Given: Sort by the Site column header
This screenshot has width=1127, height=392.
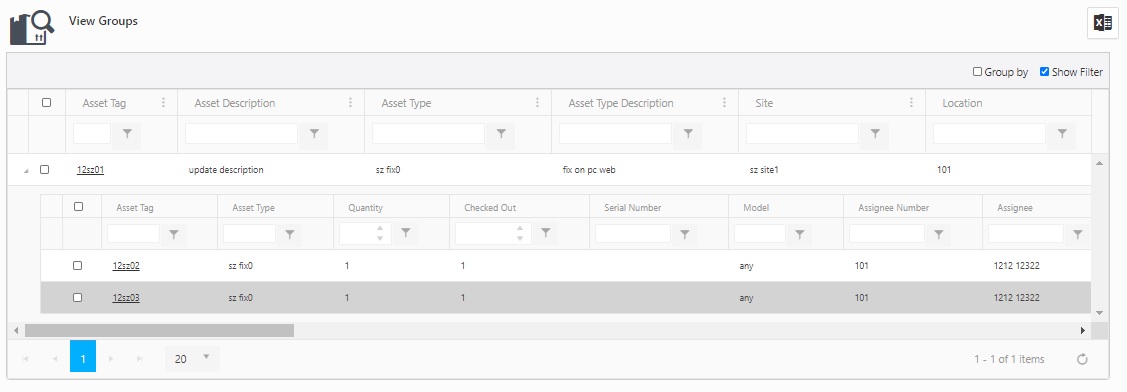Looking at the screenshot, I should pyautogui.click(x=764, y=103).
